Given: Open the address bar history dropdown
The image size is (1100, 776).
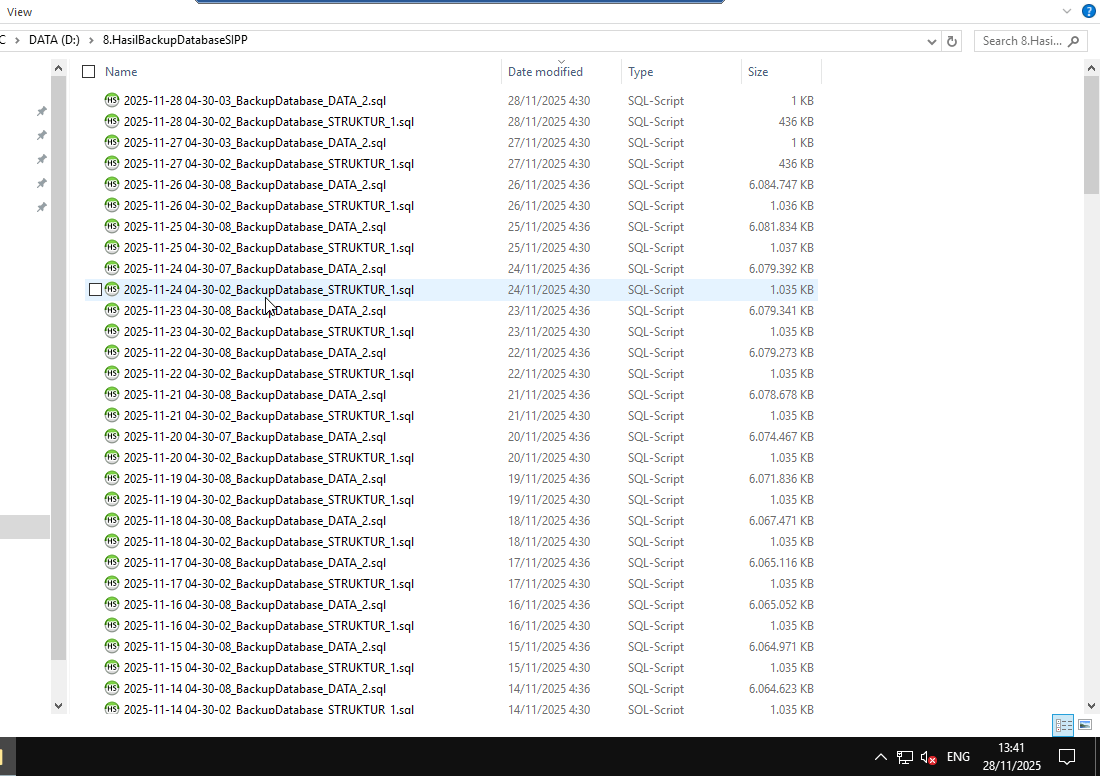Looking at the screenshot, I should click(932, 41).
